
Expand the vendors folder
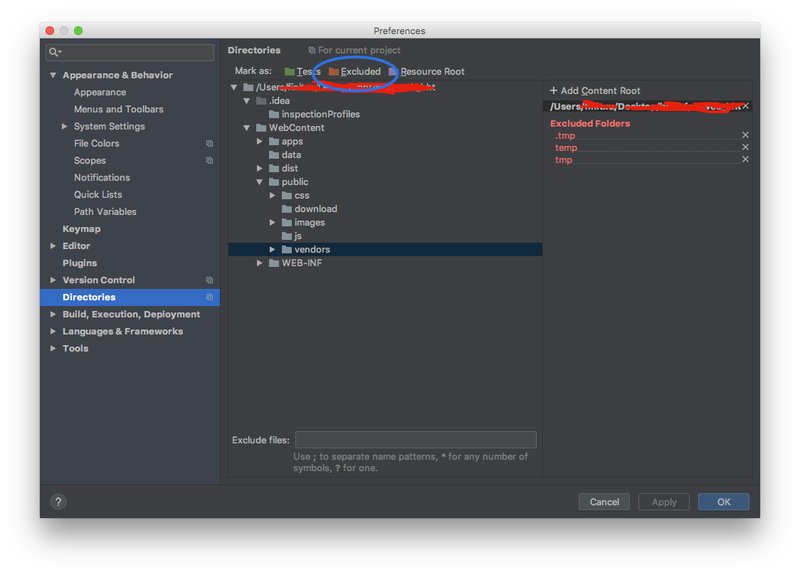click(272, 249)
